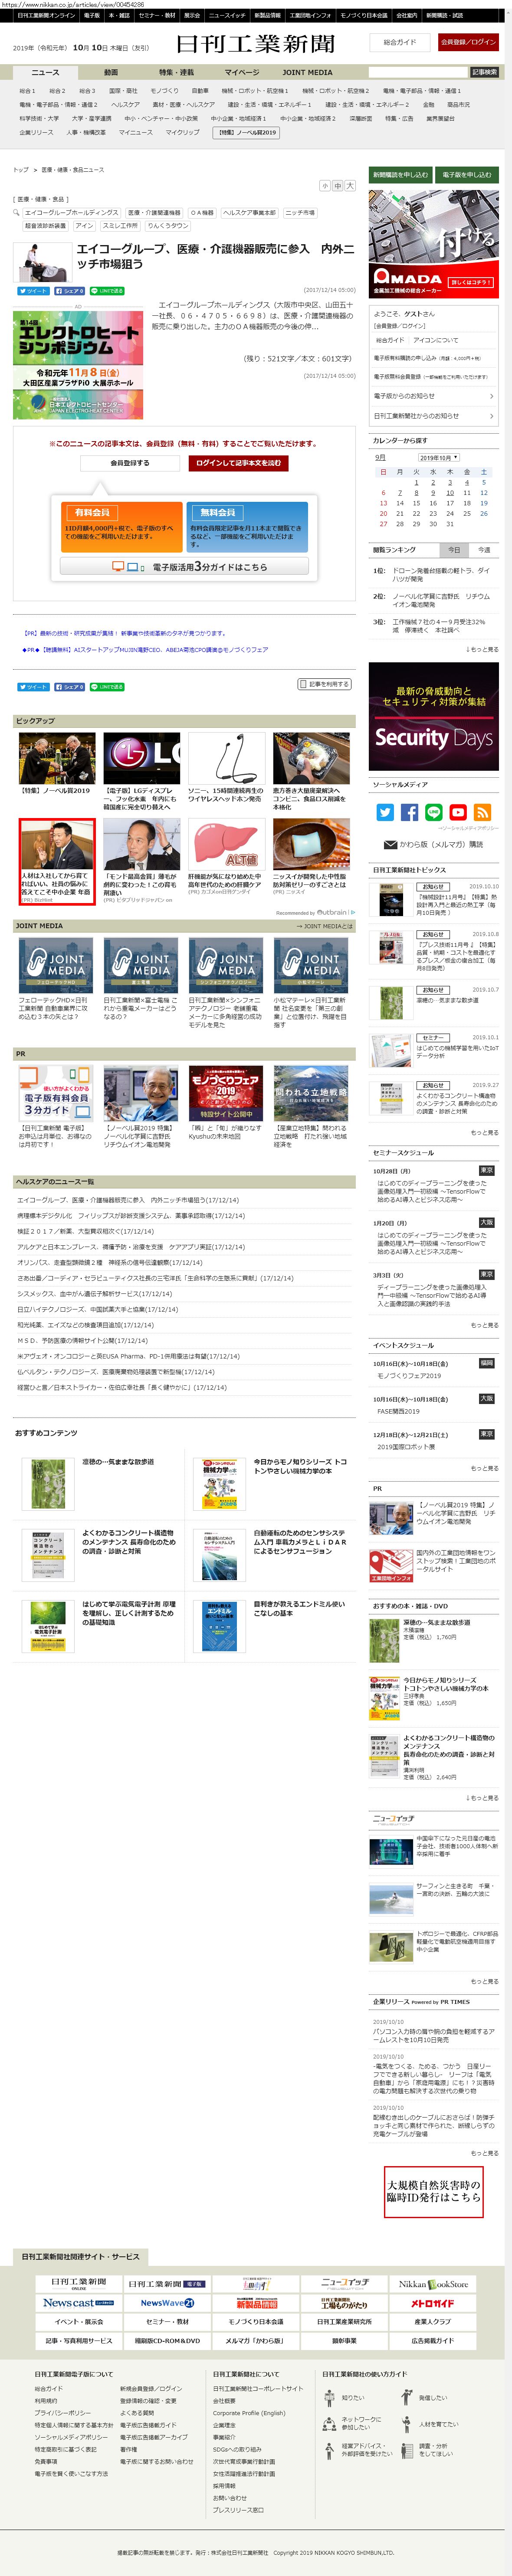Set font size to 大

click(x=350, y=186)
